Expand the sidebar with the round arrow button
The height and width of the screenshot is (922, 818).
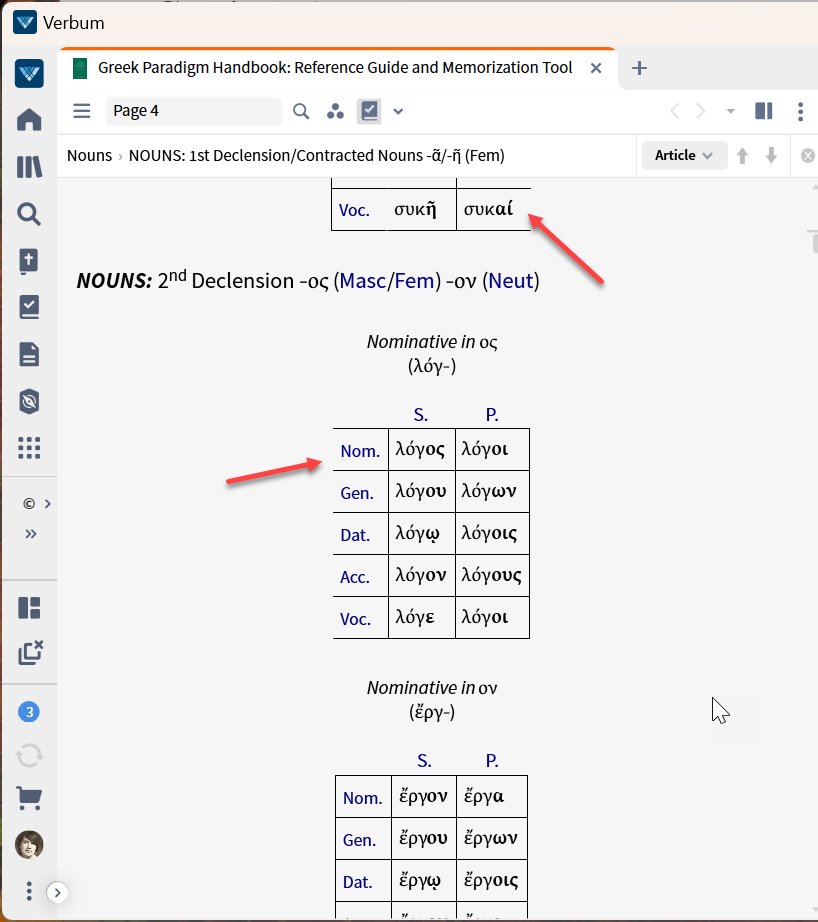click(57, 893)
